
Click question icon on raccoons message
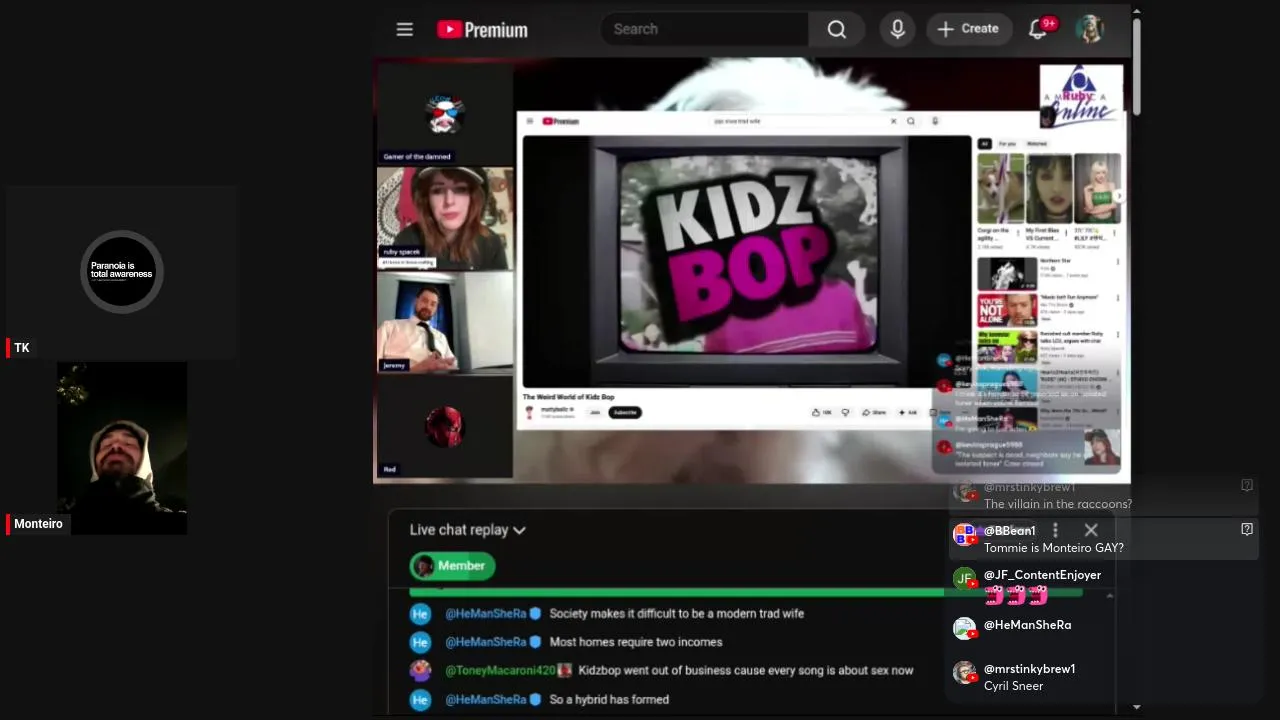pyautogui.click(x=1247, y=485)
